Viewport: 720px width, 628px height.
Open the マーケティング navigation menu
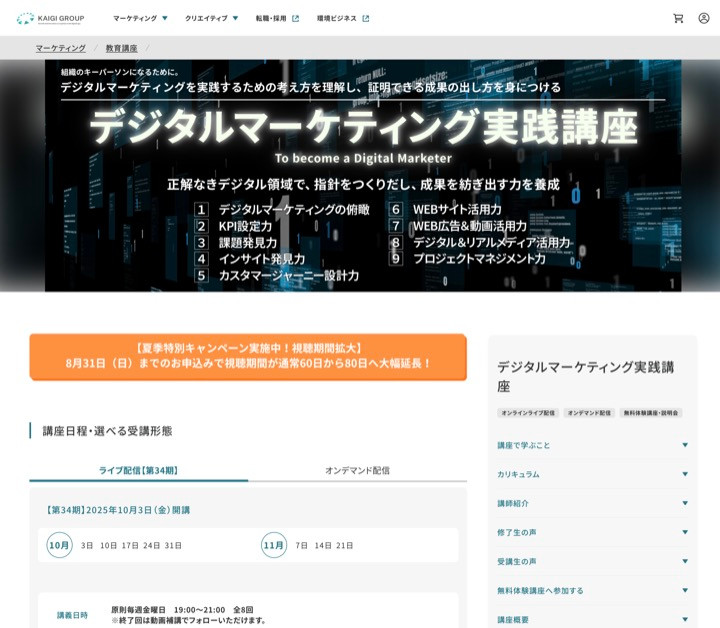135,18
